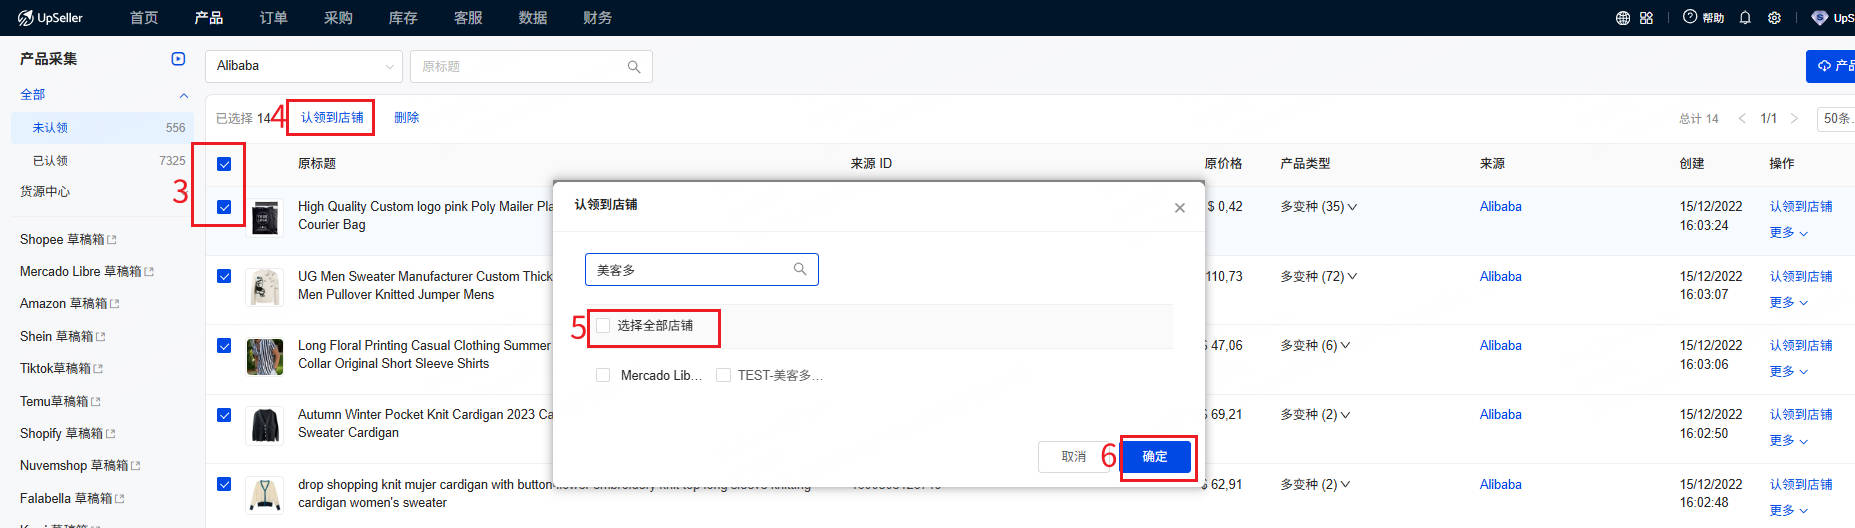1855x528 pixels.
Task: Click the globe language icon
Action: pyautogui.click(x=1622, y=18)
